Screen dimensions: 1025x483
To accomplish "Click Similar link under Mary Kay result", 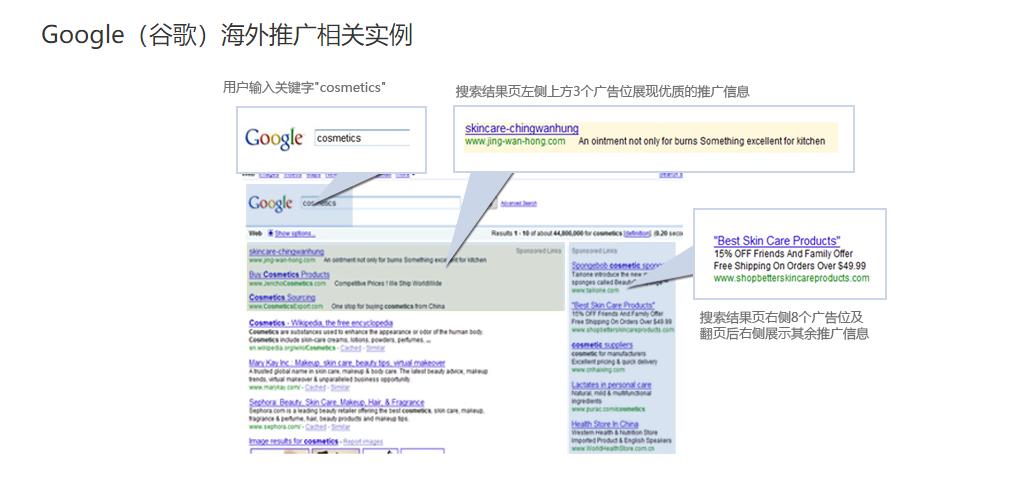I will (340, 388).
